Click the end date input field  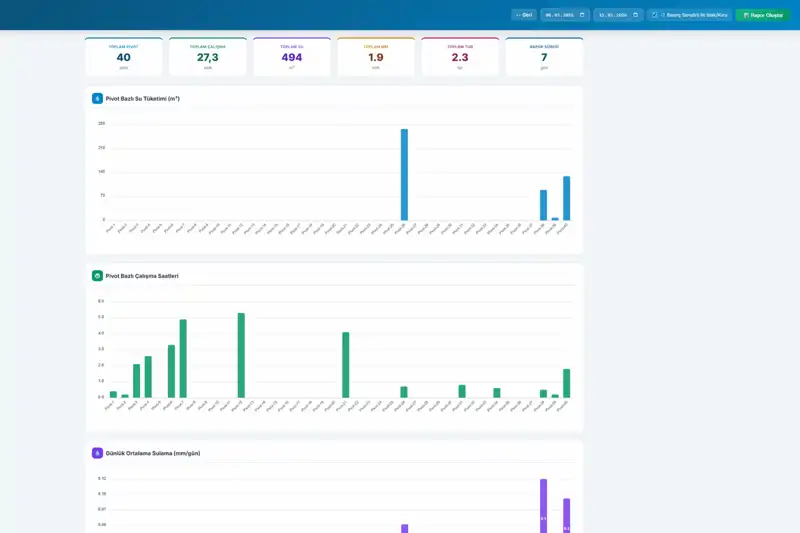(x=613, y=15)
